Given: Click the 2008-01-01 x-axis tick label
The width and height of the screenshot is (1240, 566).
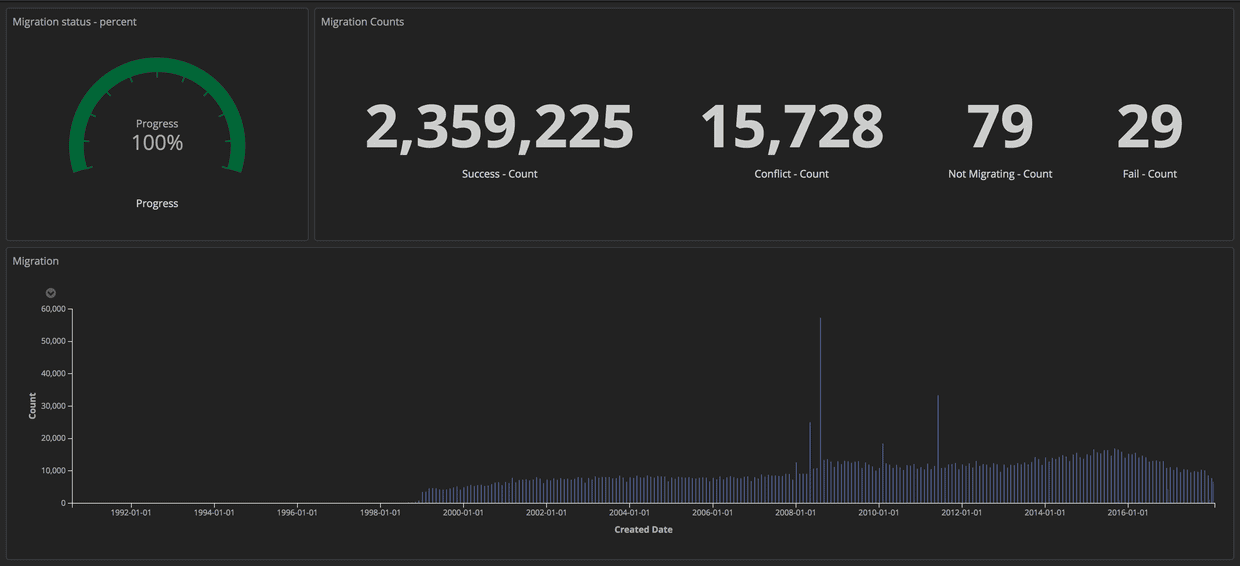Looking at the screenshot, I should coord(795,513).
